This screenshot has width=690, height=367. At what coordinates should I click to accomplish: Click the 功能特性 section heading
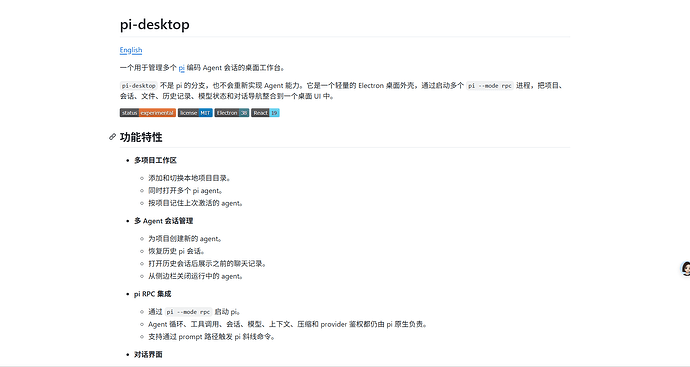(141, 137)
